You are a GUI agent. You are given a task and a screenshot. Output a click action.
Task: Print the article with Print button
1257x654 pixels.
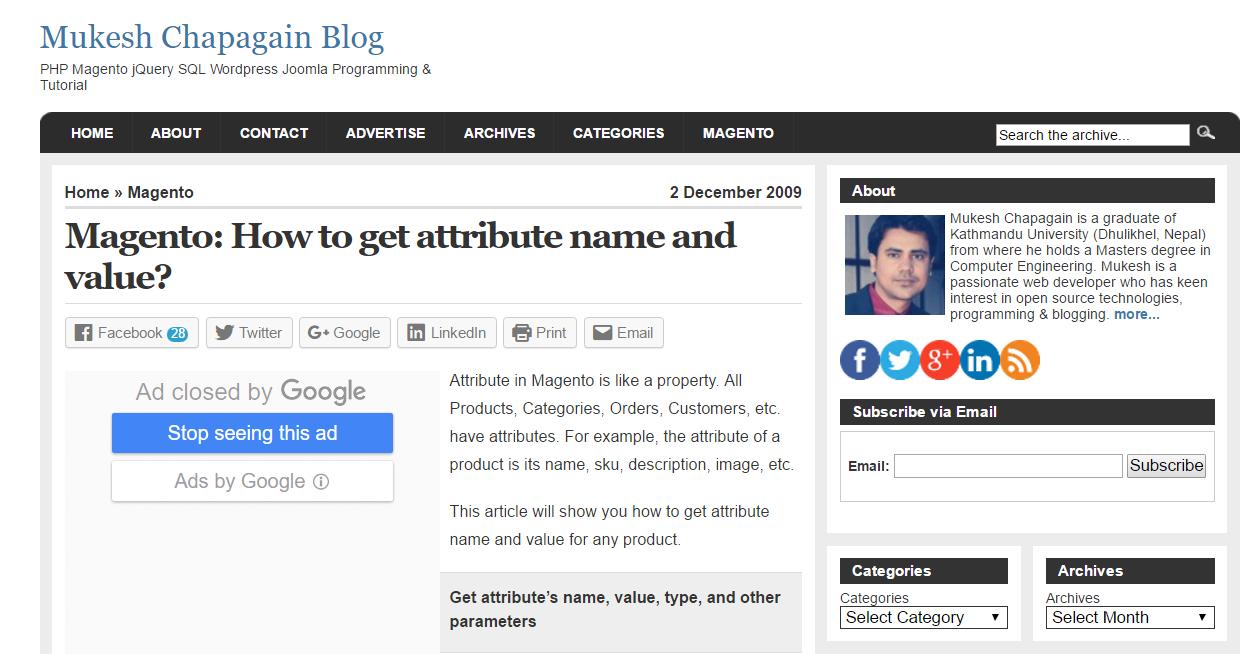click(540, 333)
